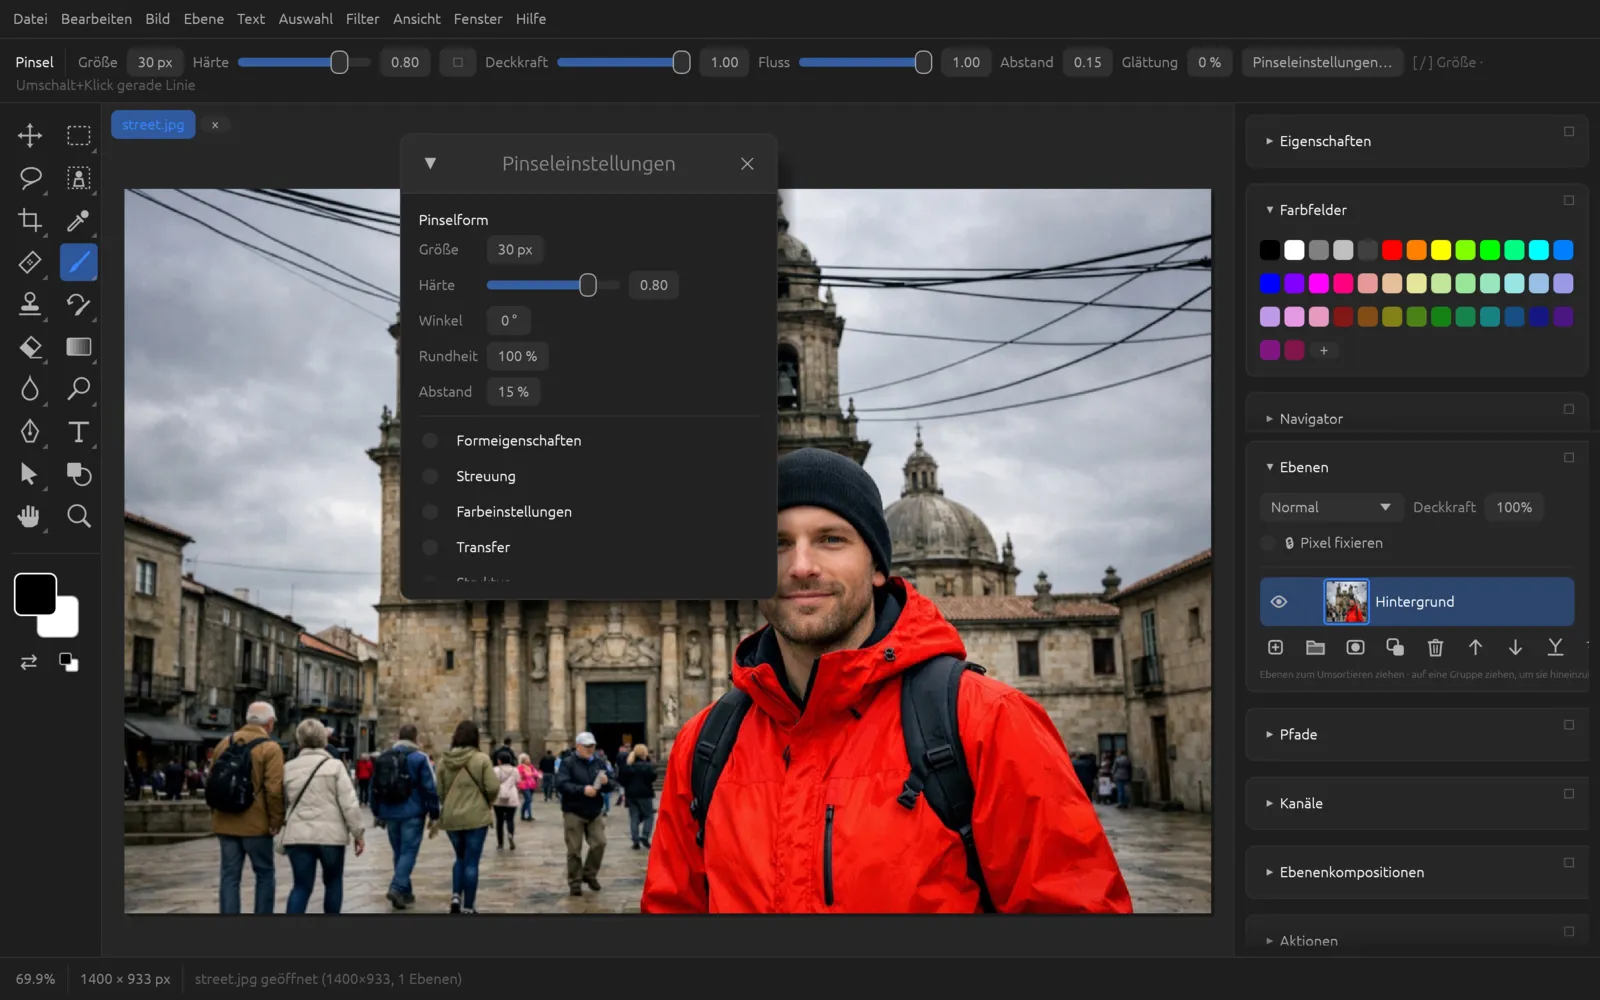Toggle the checkbox next to Deckkraft
The width and height of the screenshot is (1600, 1000).
tap(457, 62)
